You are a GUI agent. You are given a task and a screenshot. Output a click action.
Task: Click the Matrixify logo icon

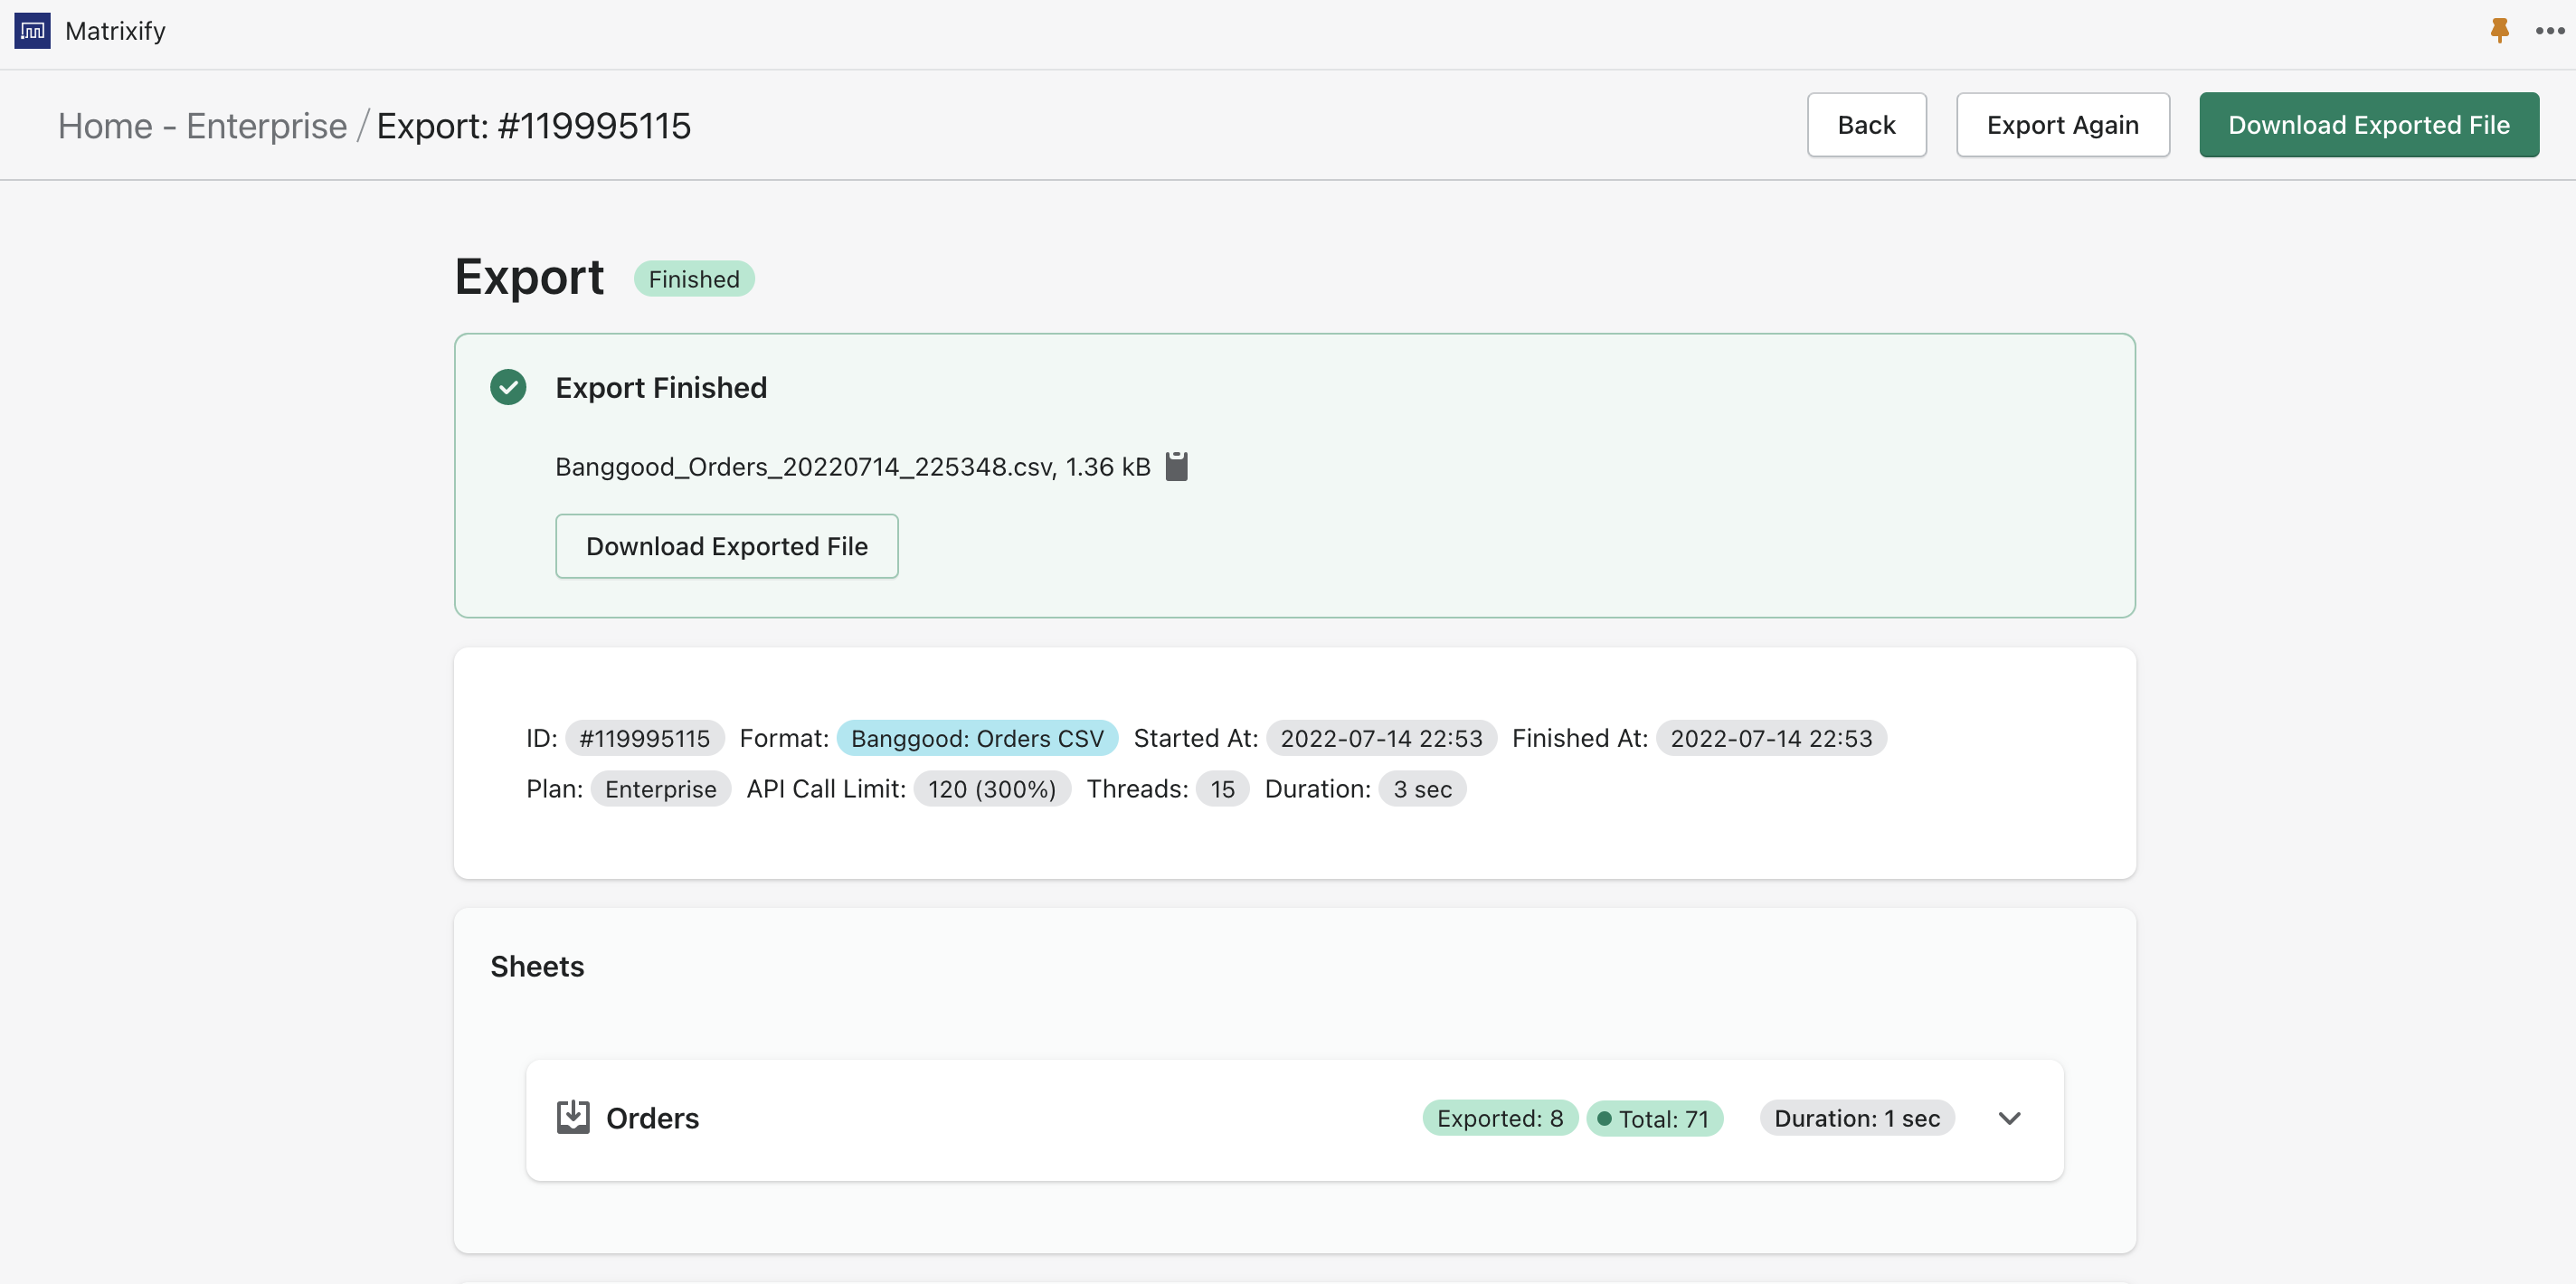(30, 30)
